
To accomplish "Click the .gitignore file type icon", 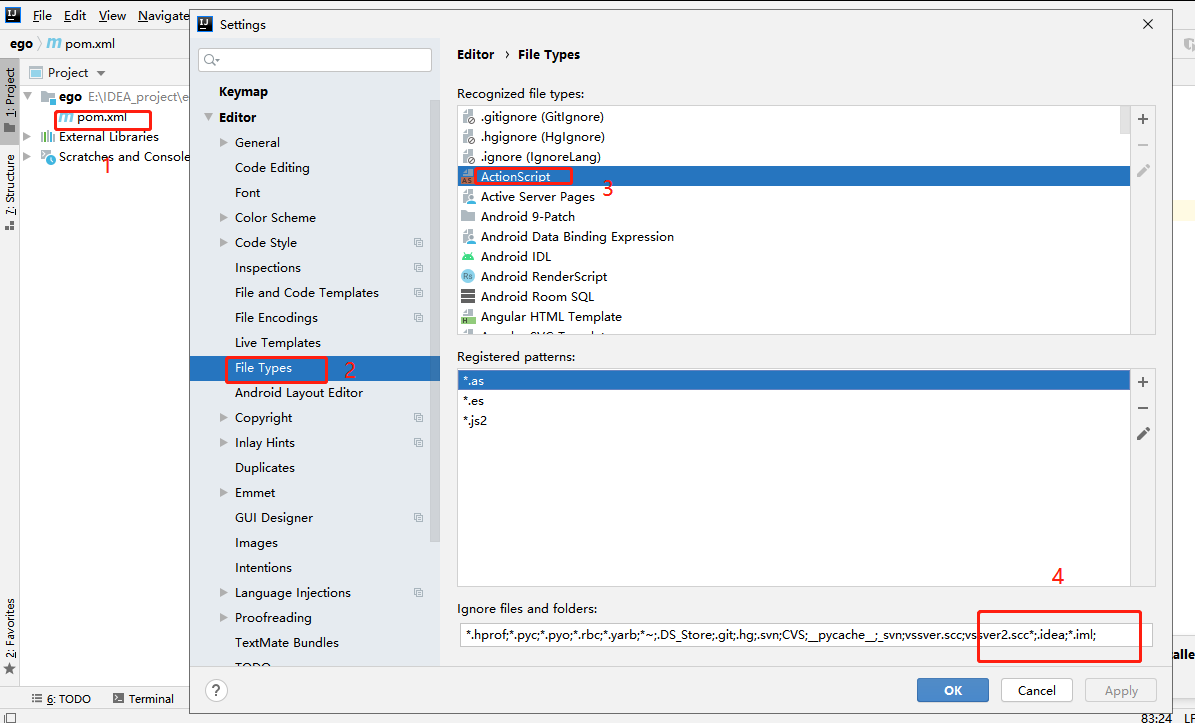I will pyautogui.click(x=469, y=117).
